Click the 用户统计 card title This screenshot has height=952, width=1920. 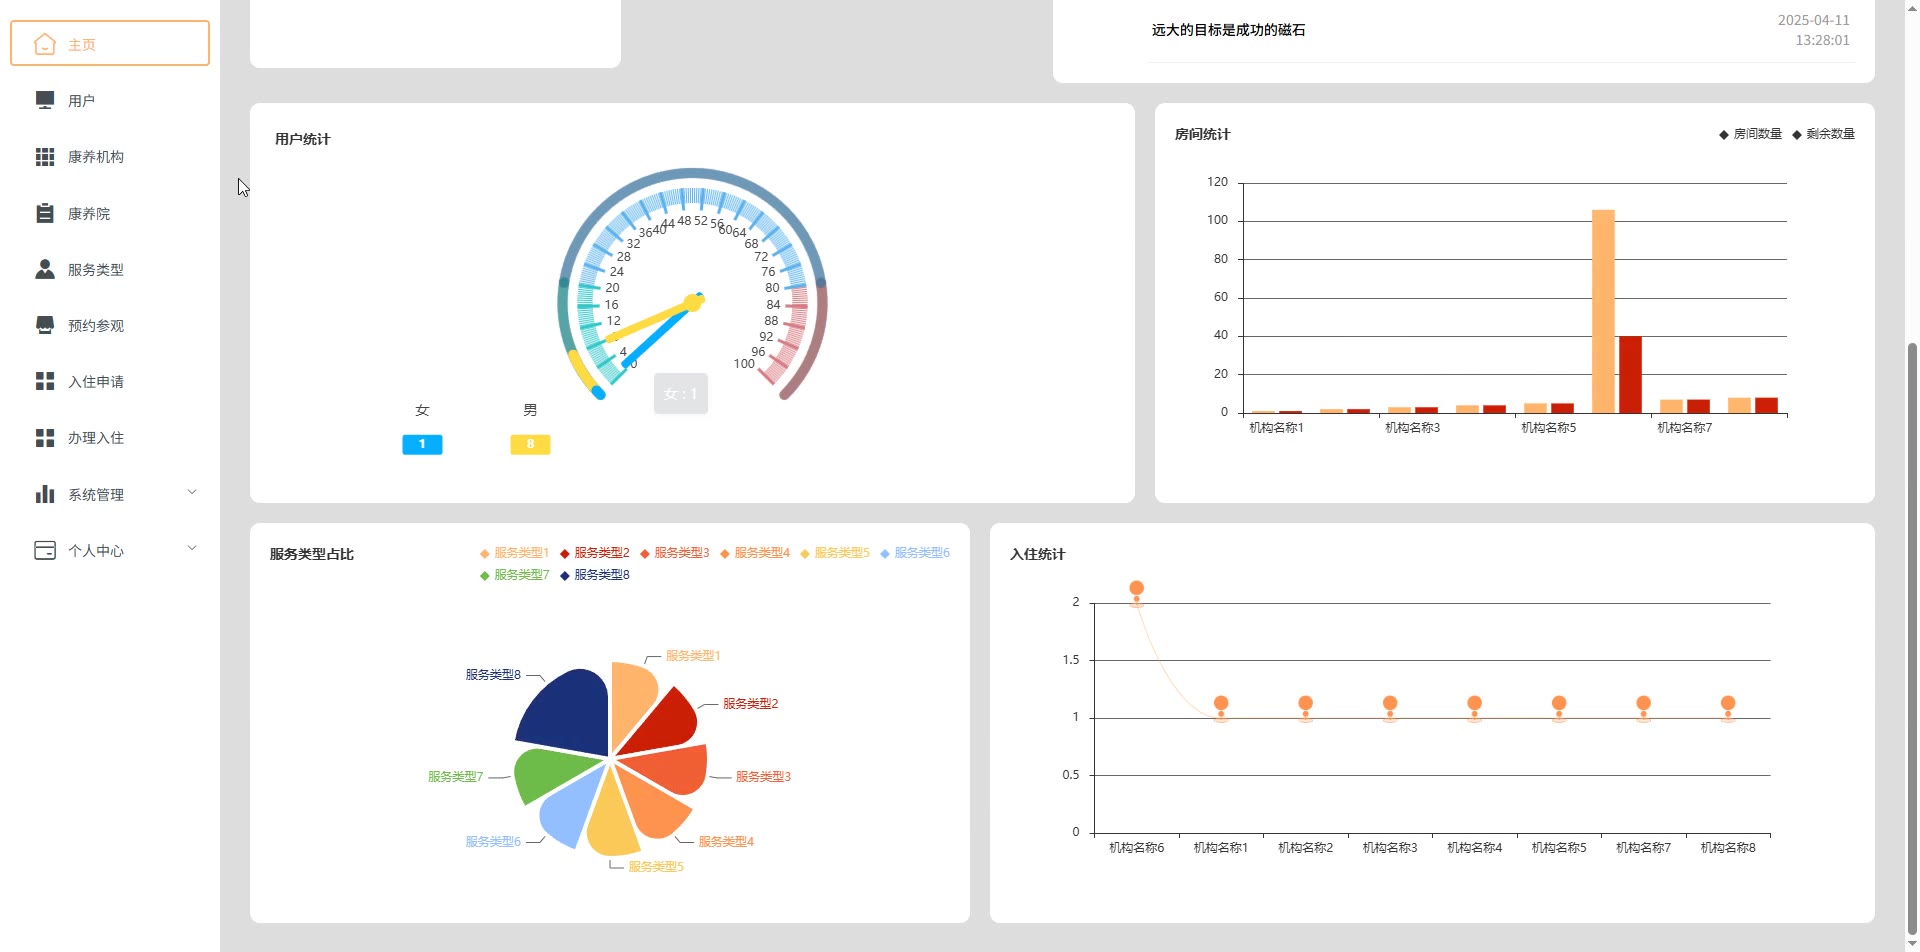302,139
